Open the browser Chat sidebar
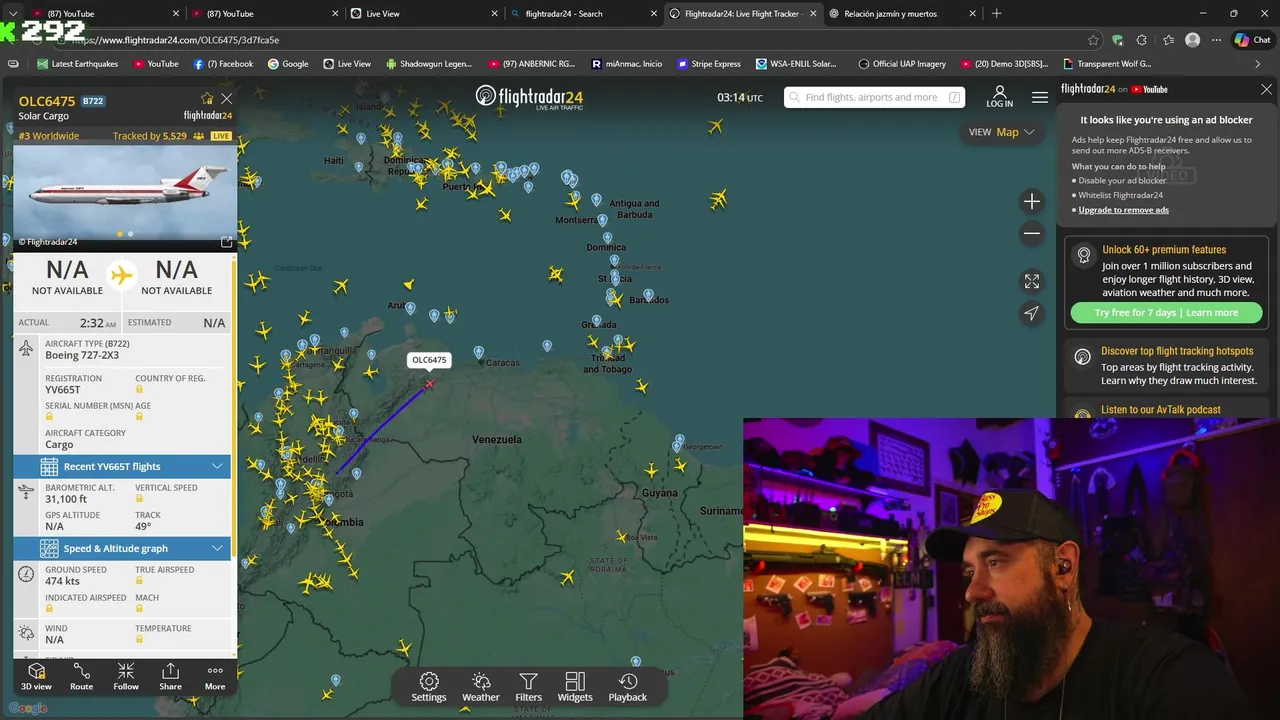The width and height of the screenshot is (1280, 720). pyautogui.click(x=1253, y=40)
